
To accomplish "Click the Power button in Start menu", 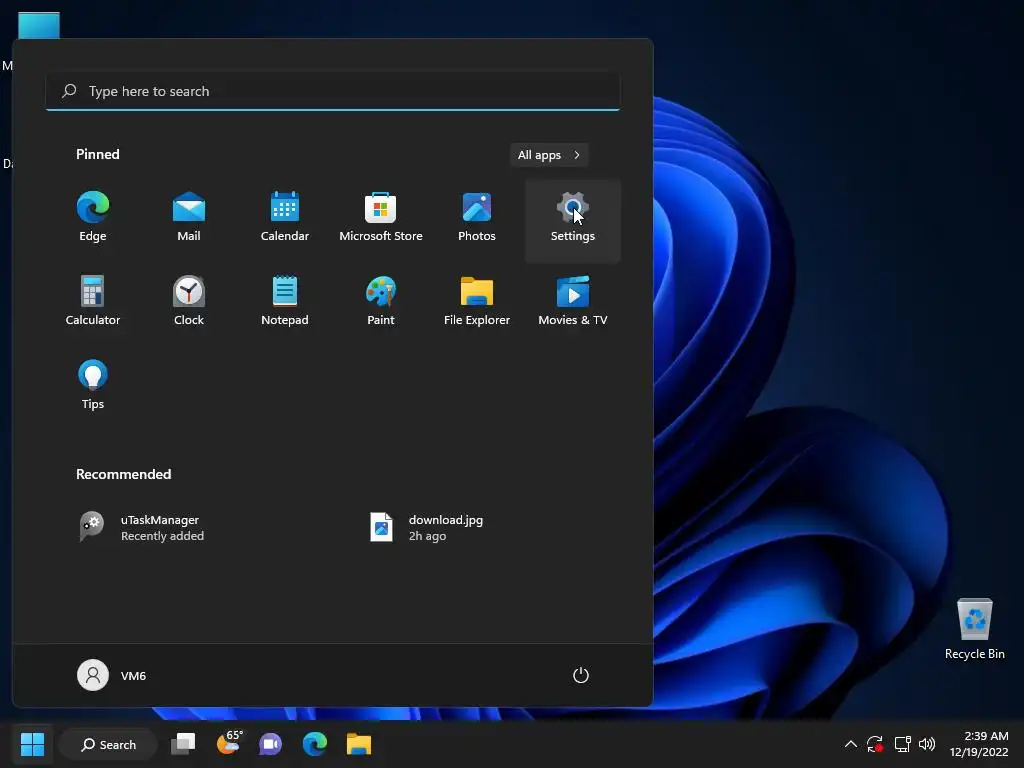I will click(581, 675).
